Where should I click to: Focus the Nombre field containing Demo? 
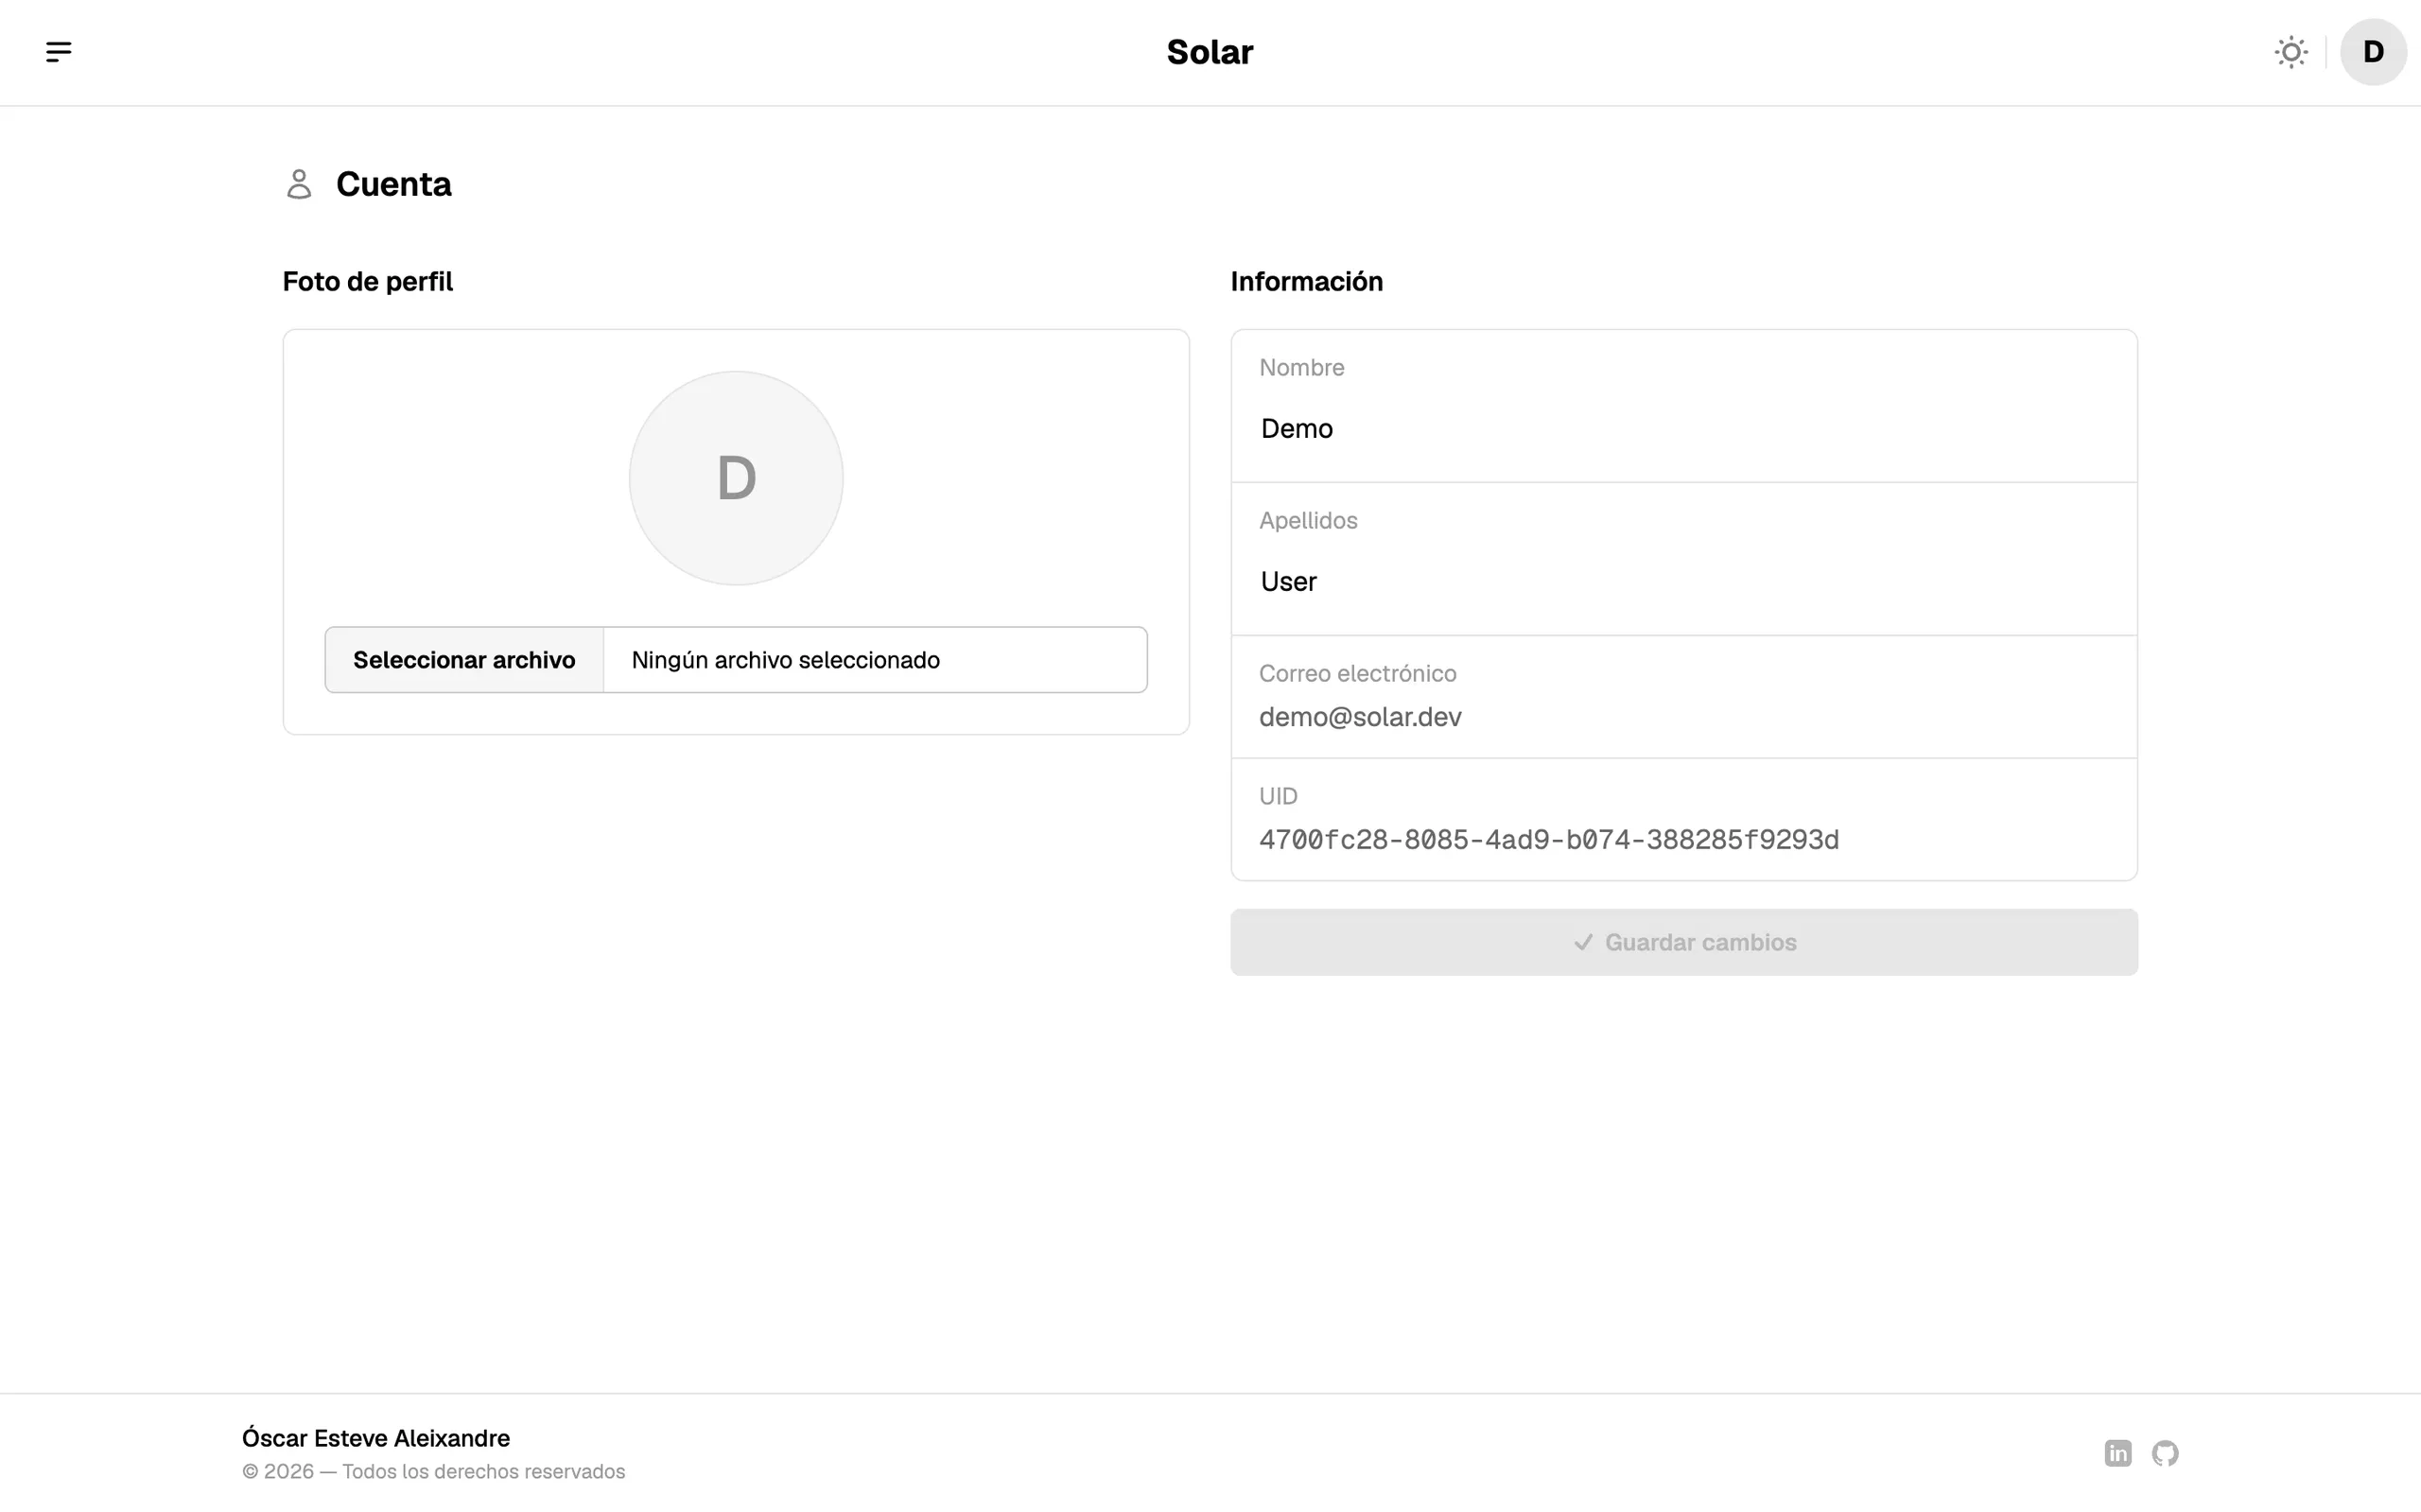click(x=1684, y=428)
